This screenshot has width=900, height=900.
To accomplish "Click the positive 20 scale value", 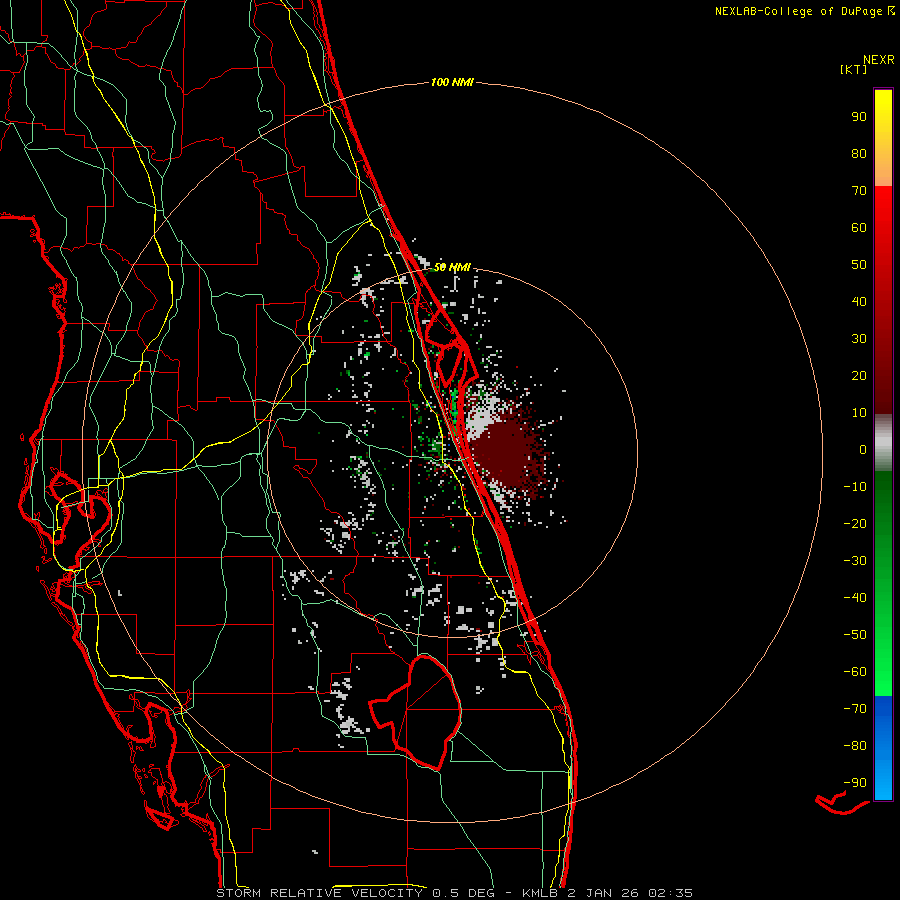I will pos(859,376).
